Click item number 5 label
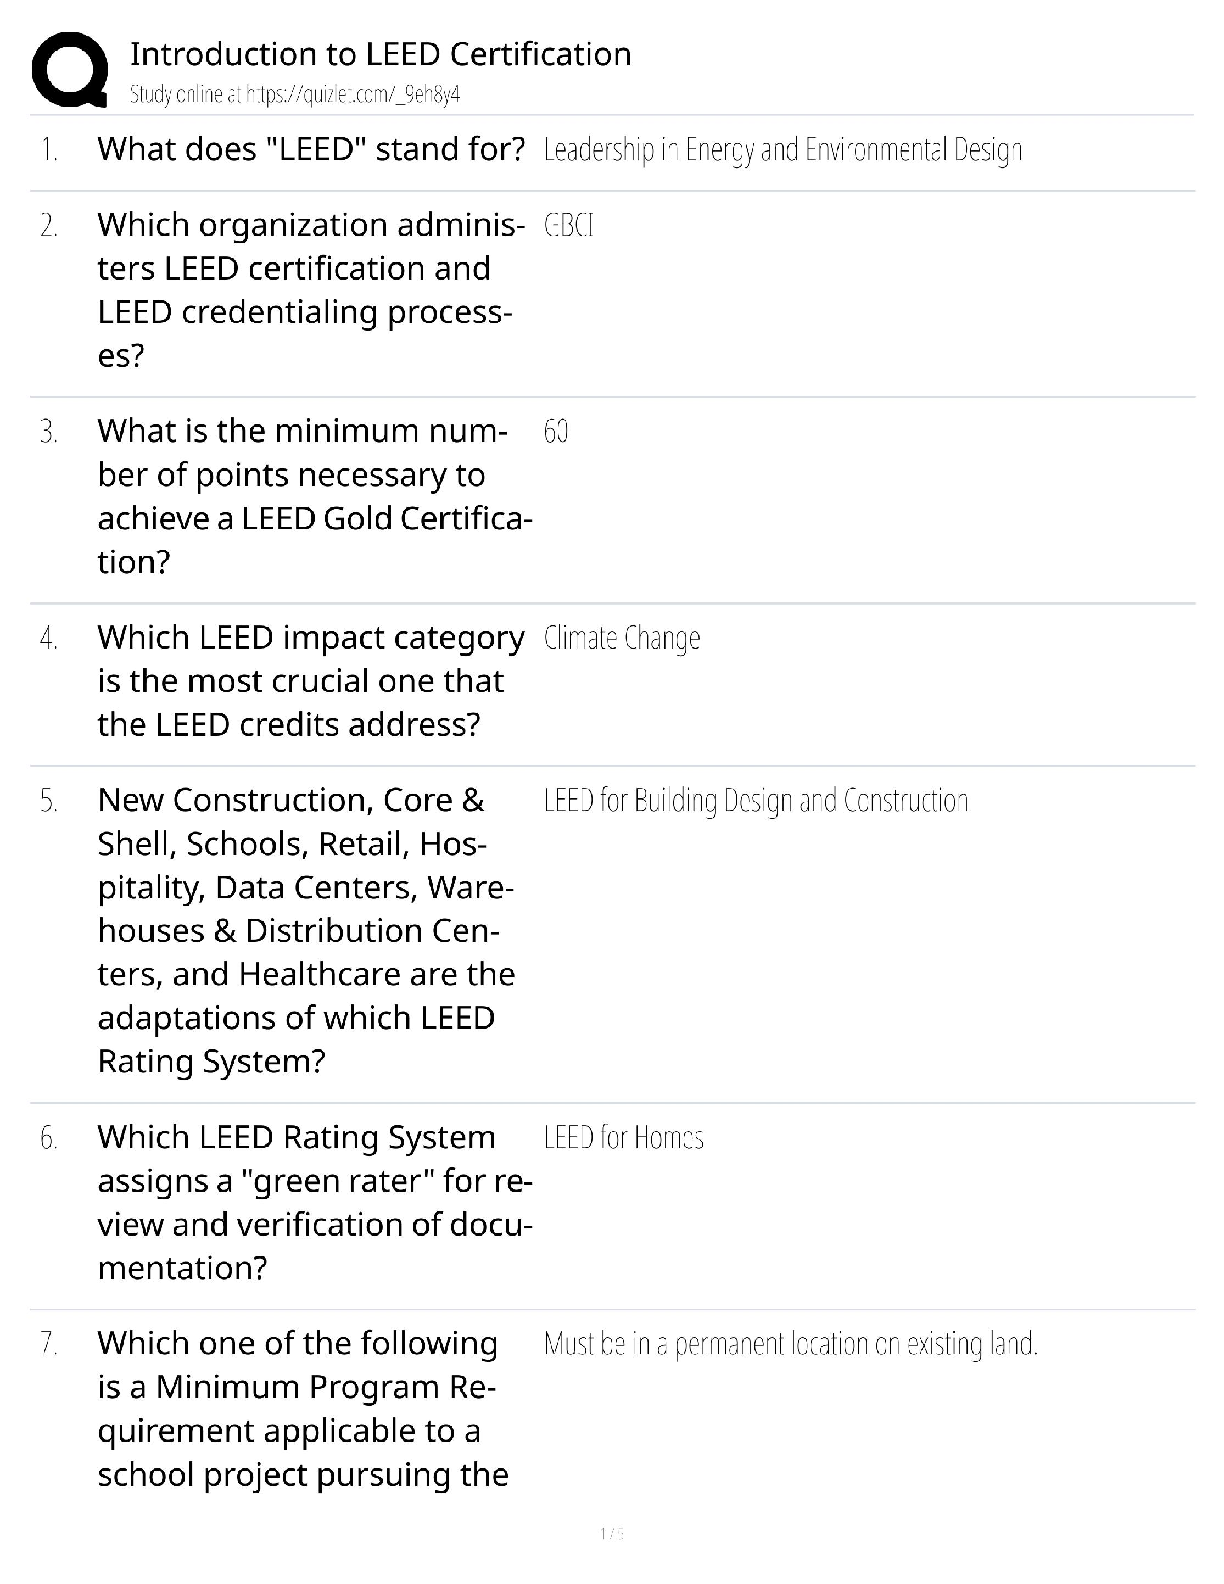 pyautogui.click(x=49, y=801)
